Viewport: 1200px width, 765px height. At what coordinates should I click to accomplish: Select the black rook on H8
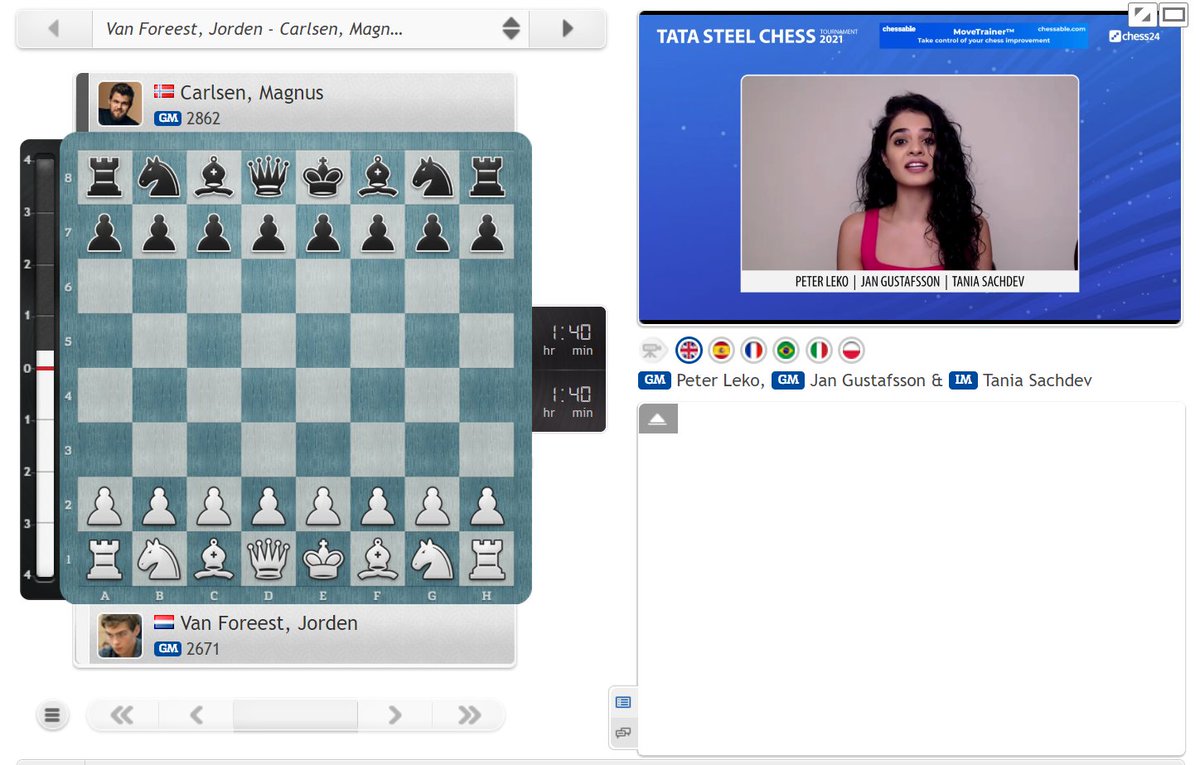pyautogui.click(x=486, y=178)
